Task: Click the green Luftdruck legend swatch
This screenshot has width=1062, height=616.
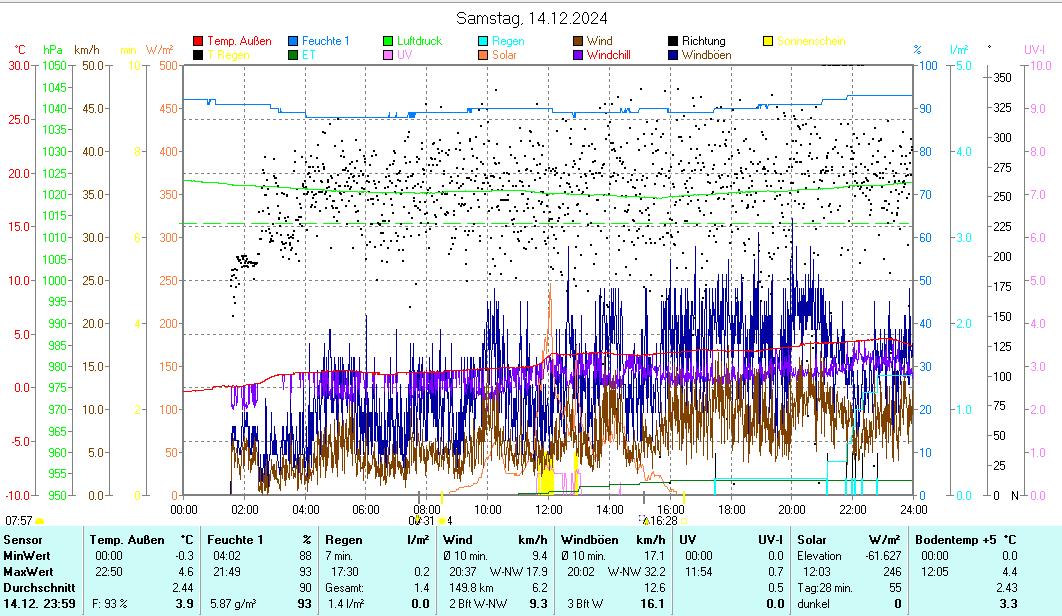Action: pos(388,41)
